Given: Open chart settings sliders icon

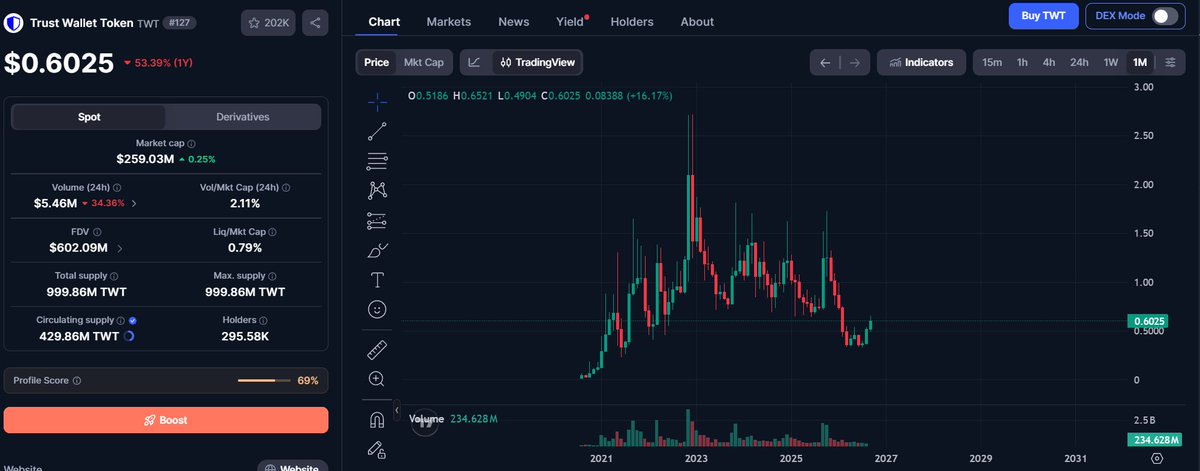Looking at the screenshot, I should pos(1170,62).
